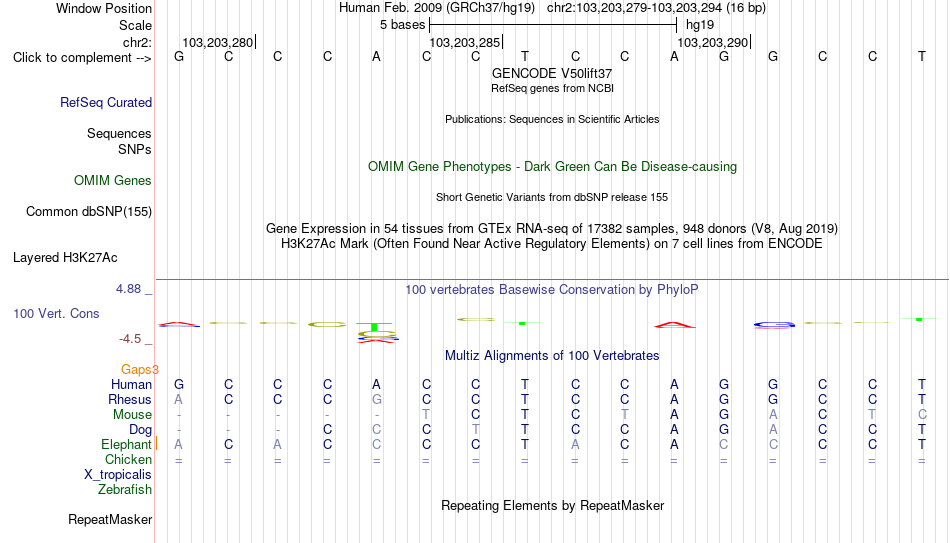
Task: Click the Sequences track label
Action: [119, 133]
